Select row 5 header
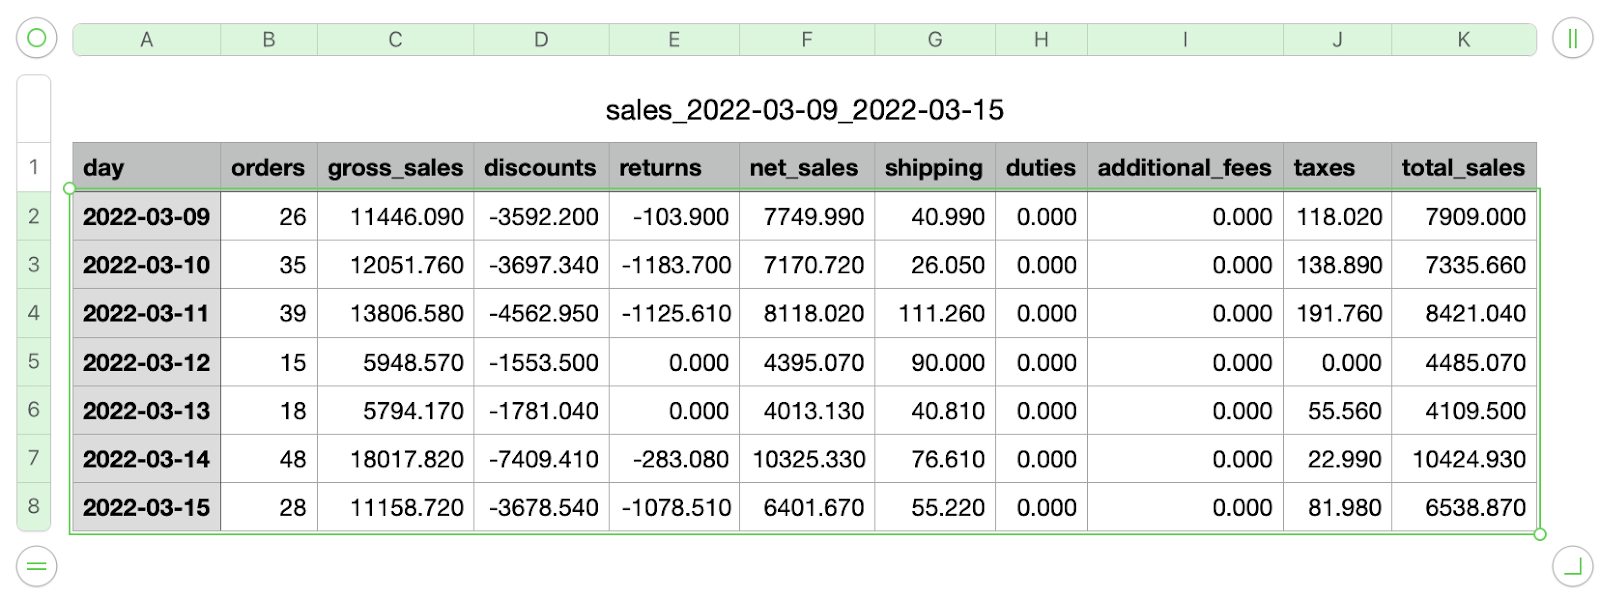Image resolution: width=1600 pixels, height=599 pixels. click(x=34, y=361)
